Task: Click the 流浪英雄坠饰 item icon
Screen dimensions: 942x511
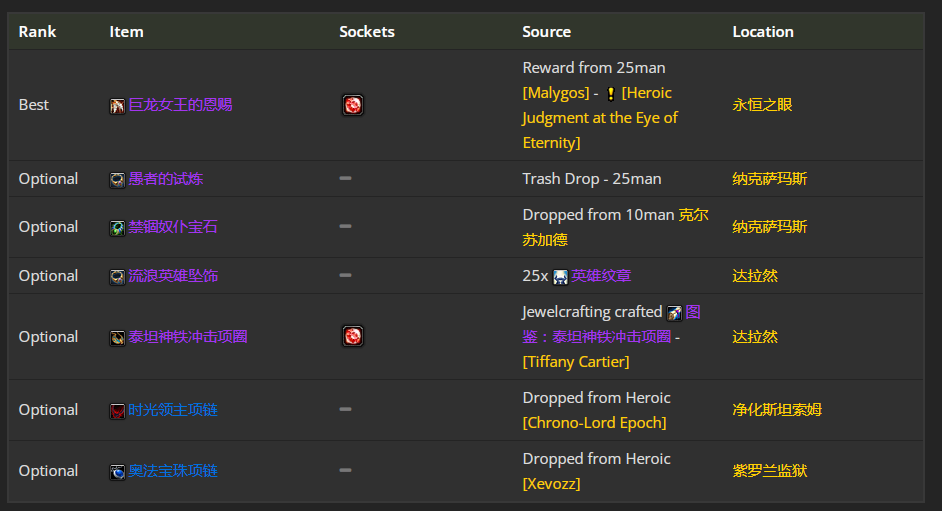Action: coord(117,277)
